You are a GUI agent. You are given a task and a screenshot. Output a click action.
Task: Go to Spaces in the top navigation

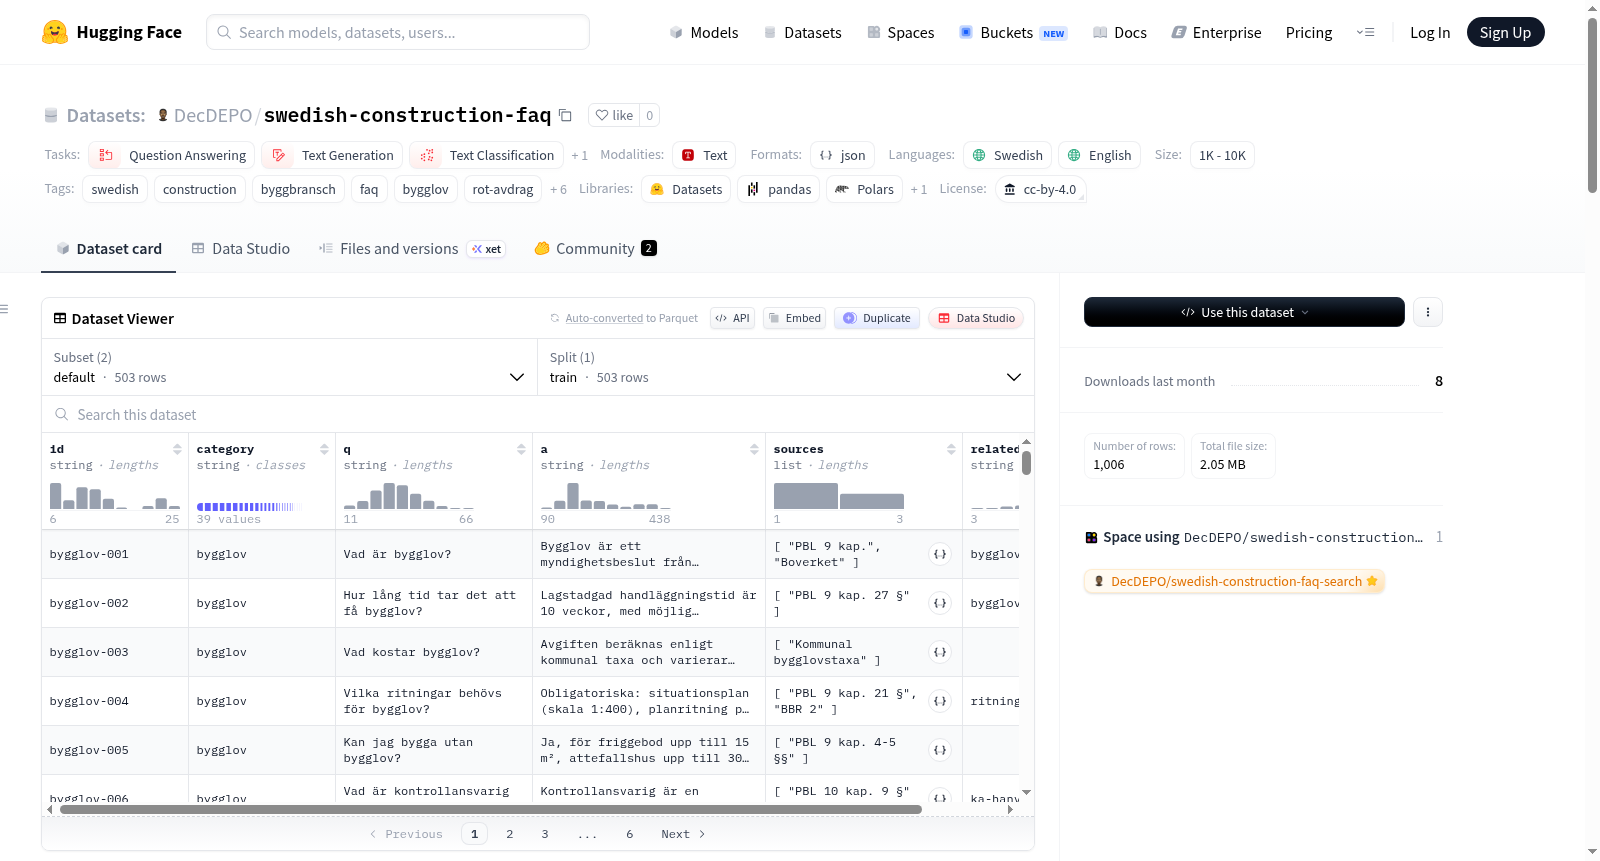click(901, 32)
